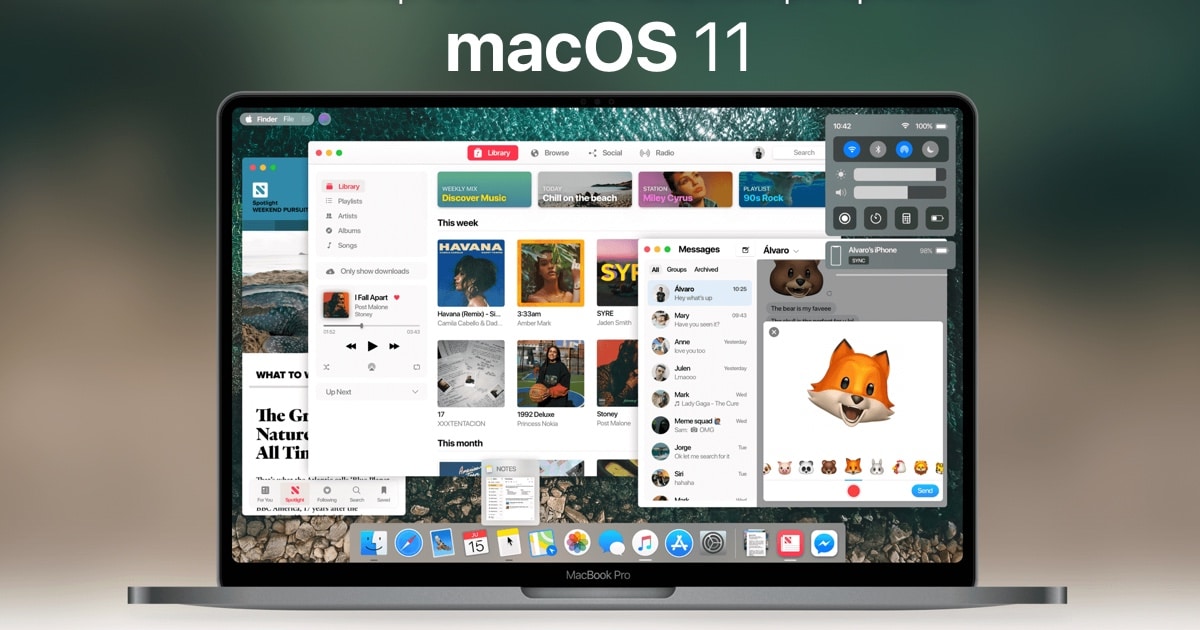Toggle AirDrop in Control Center
Viewport: 1200px width, 630px height.
(x=904, y=149)
